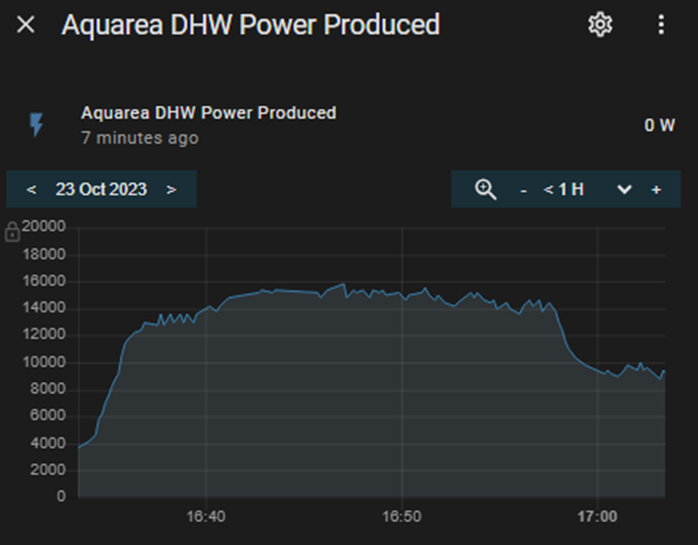The width and height of the screenshot is (698, 545).
Task: Click the lightning bolt sensor icon
Action: point(36,125)
